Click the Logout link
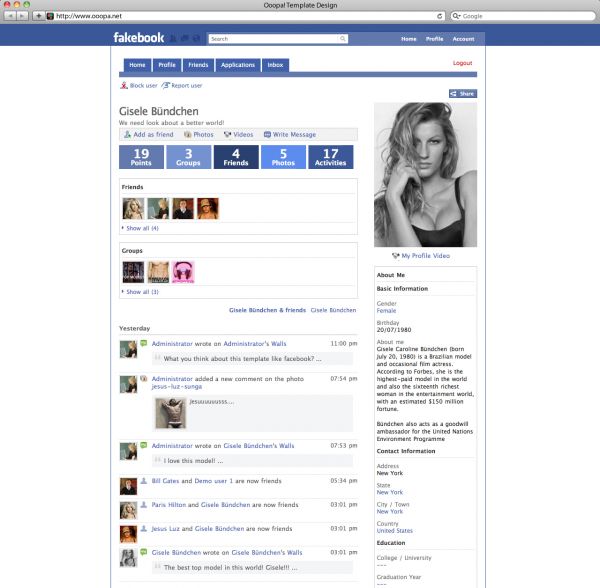 (x=463, y=63)
